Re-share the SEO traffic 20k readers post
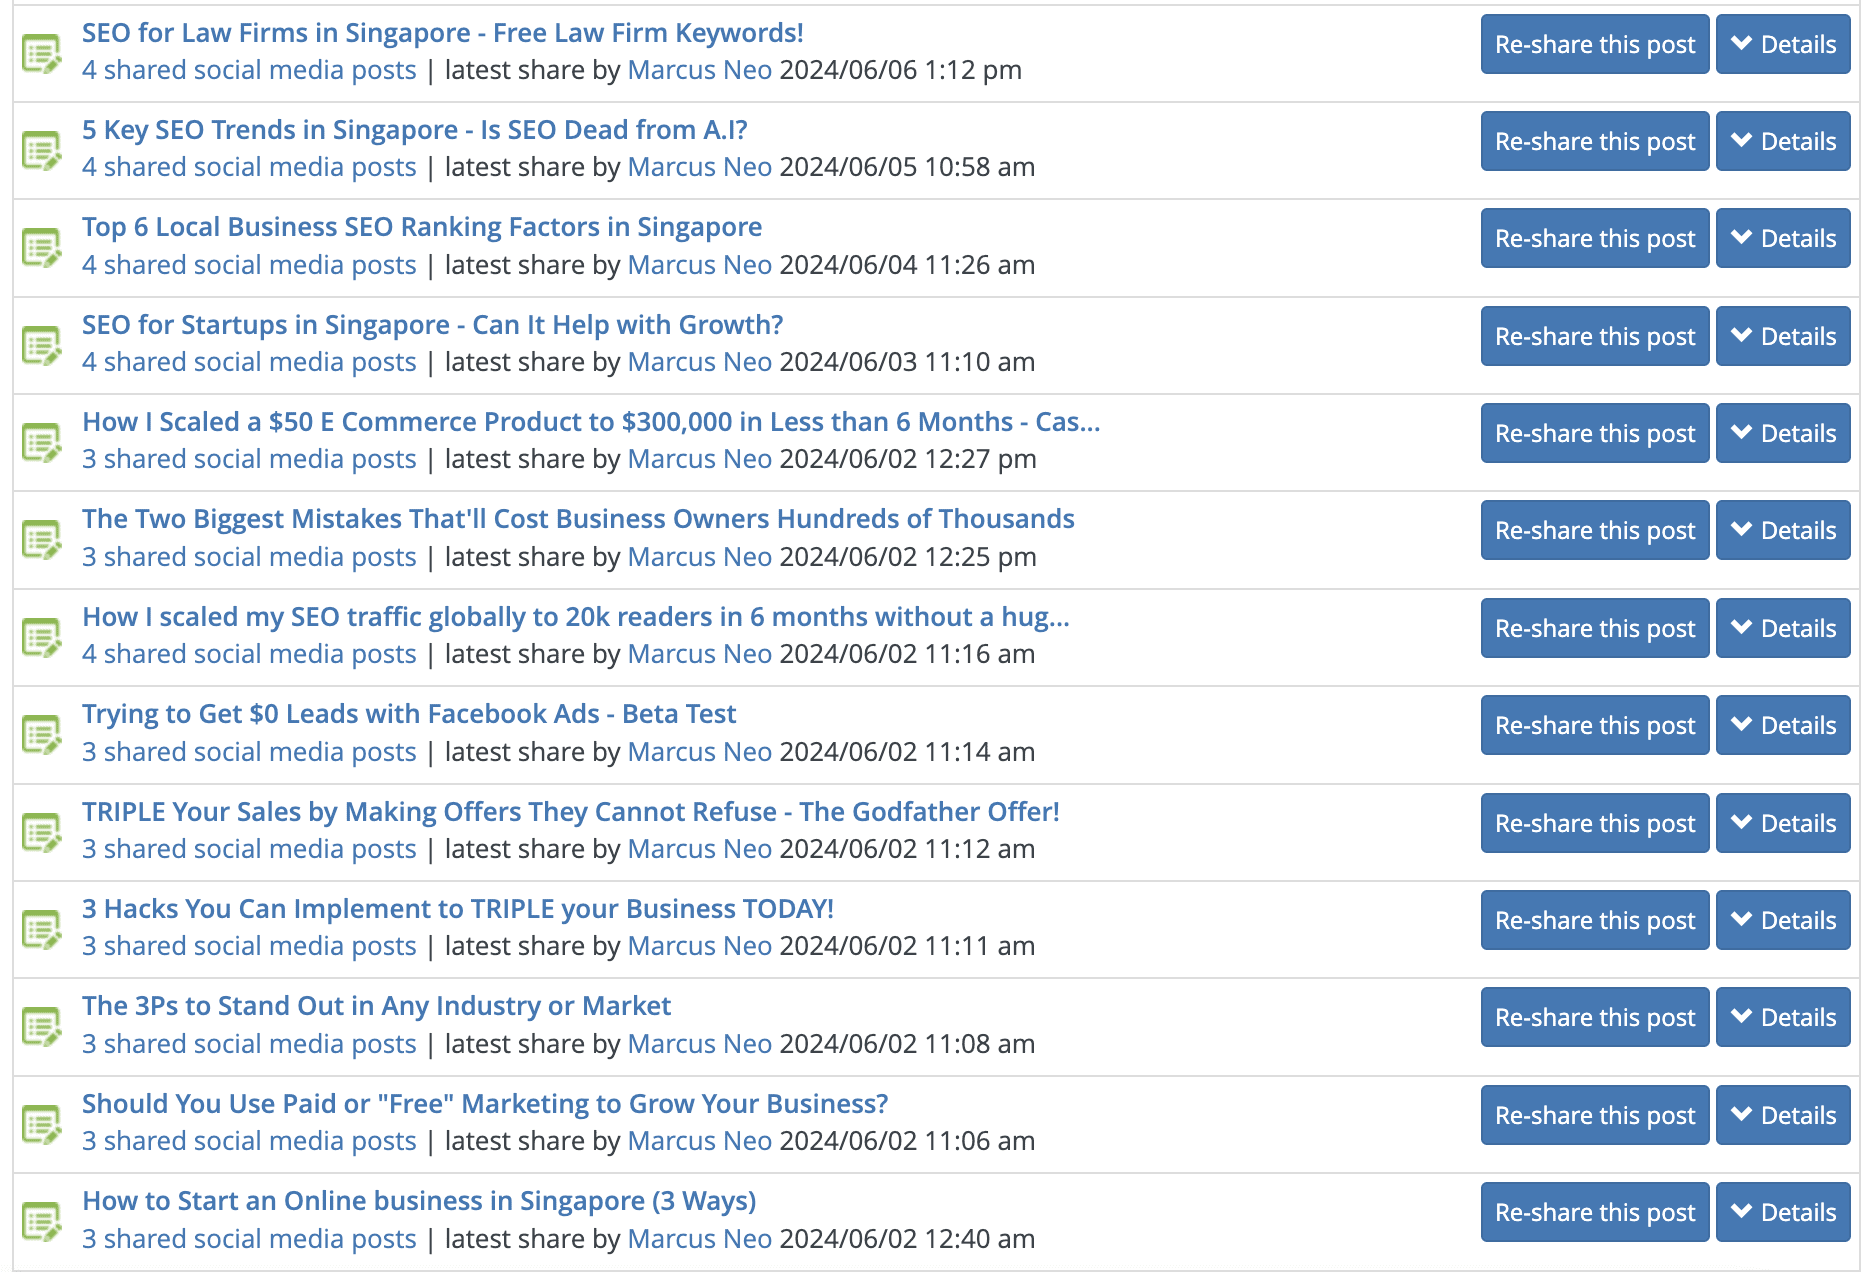 coord(1594,629)
